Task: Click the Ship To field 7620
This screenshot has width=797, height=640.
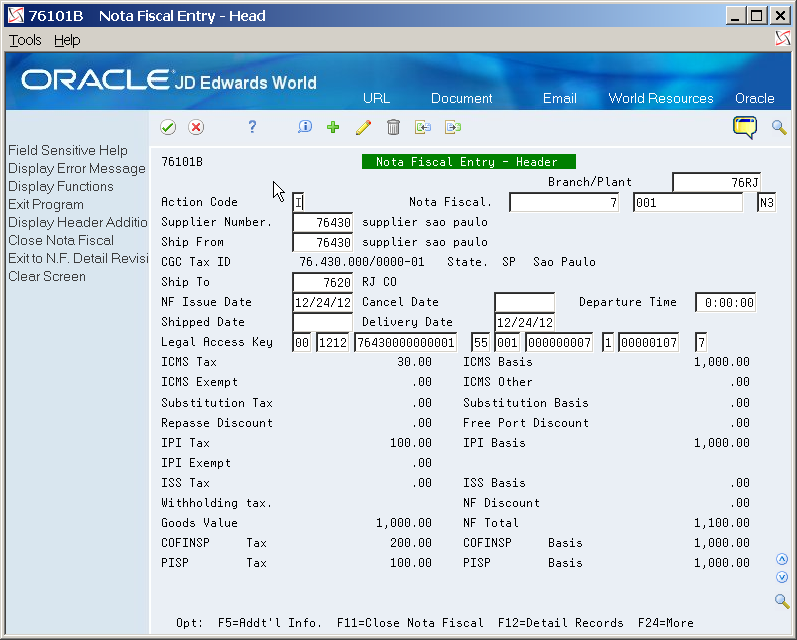Action: [x=323, y=282]
